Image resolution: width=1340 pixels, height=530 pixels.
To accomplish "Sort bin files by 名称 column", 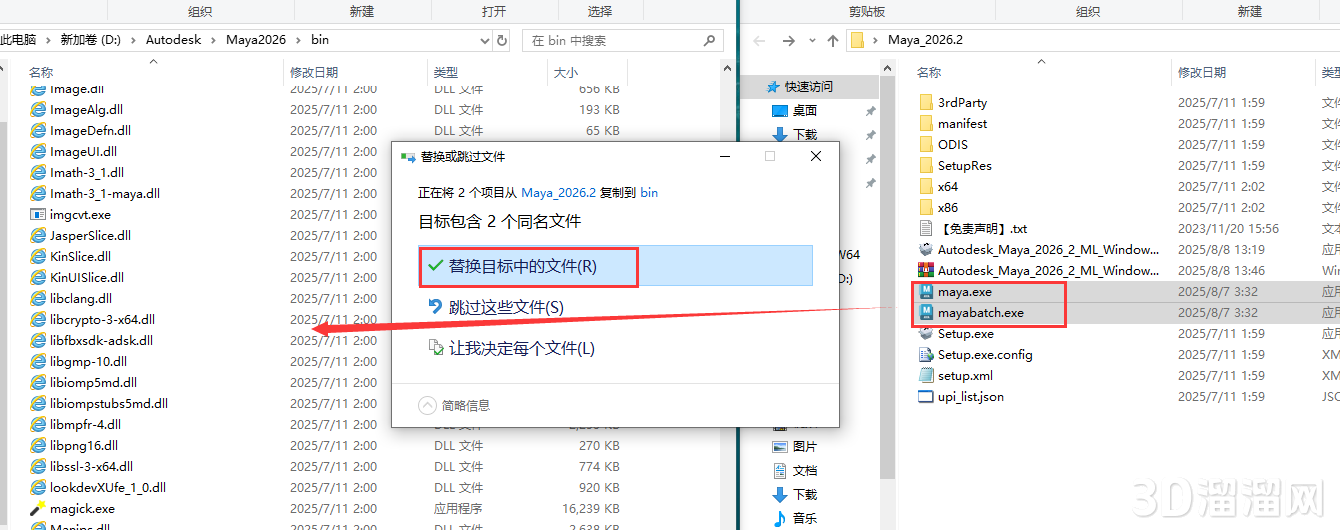I will point(41,73).
